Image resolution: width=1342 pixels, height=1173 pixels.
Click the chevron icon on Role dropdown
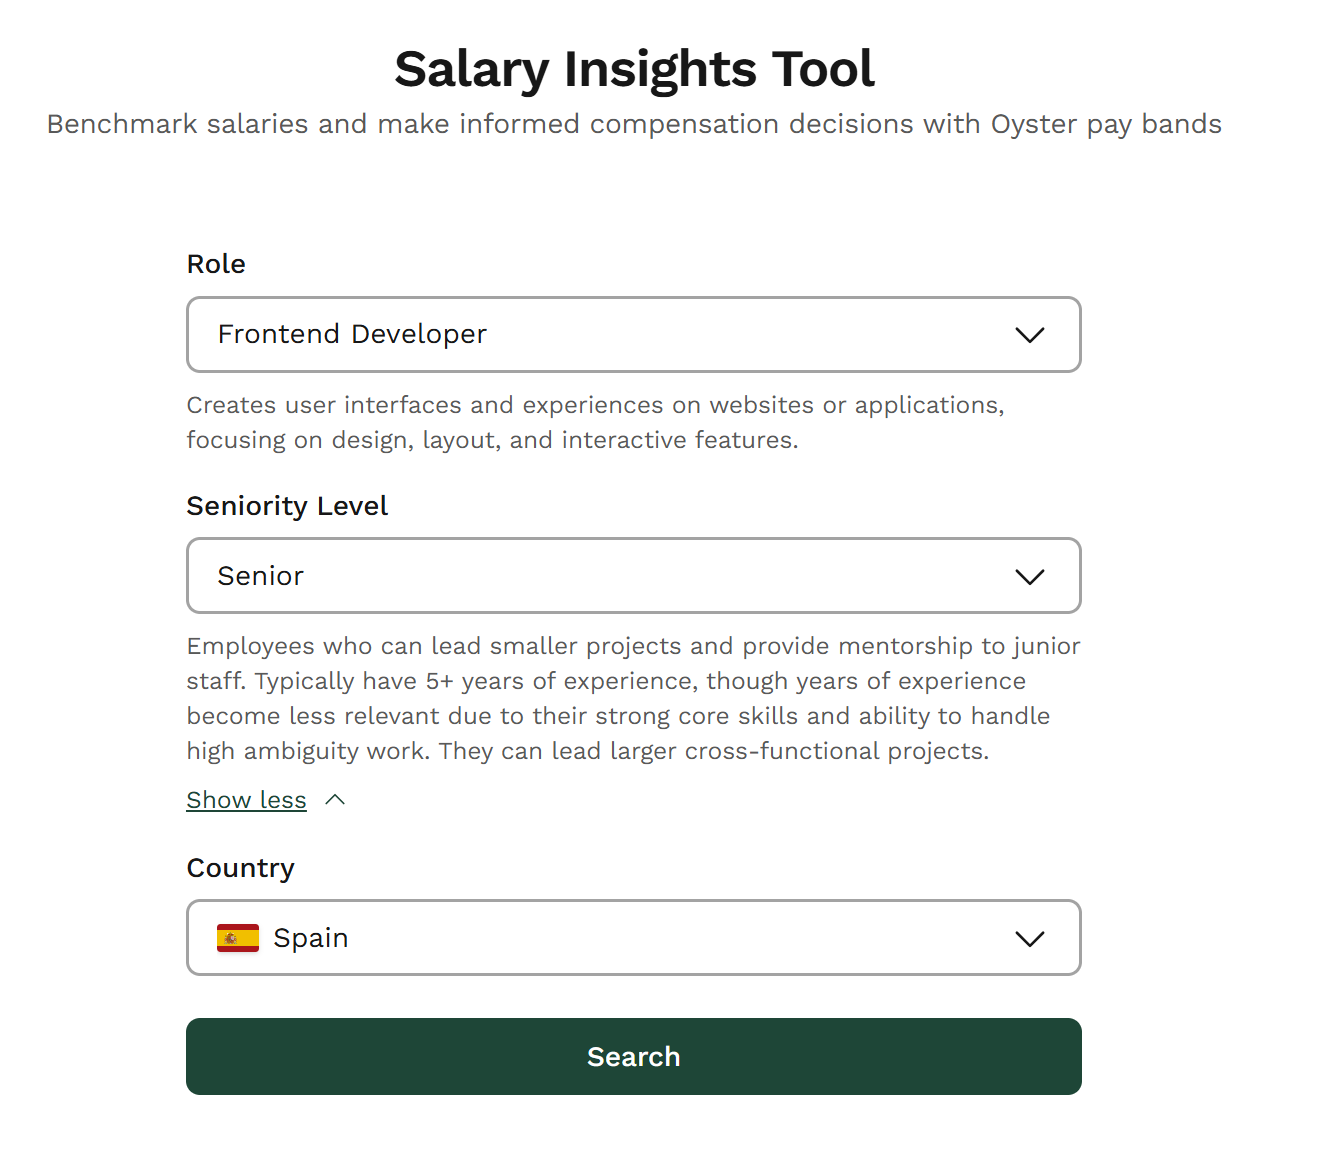click(1030, 335)
